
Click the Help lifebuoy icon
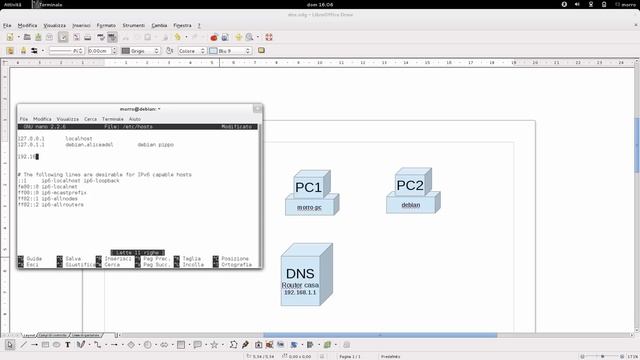coord(269,38)
